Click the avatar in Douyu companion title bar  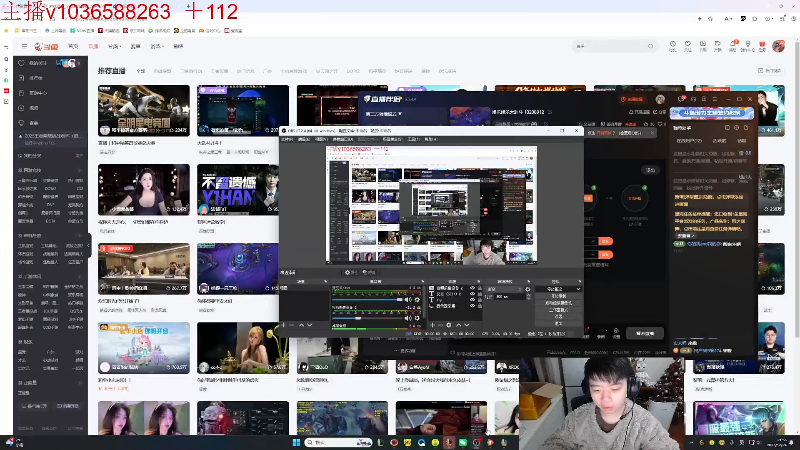[660, 99]
